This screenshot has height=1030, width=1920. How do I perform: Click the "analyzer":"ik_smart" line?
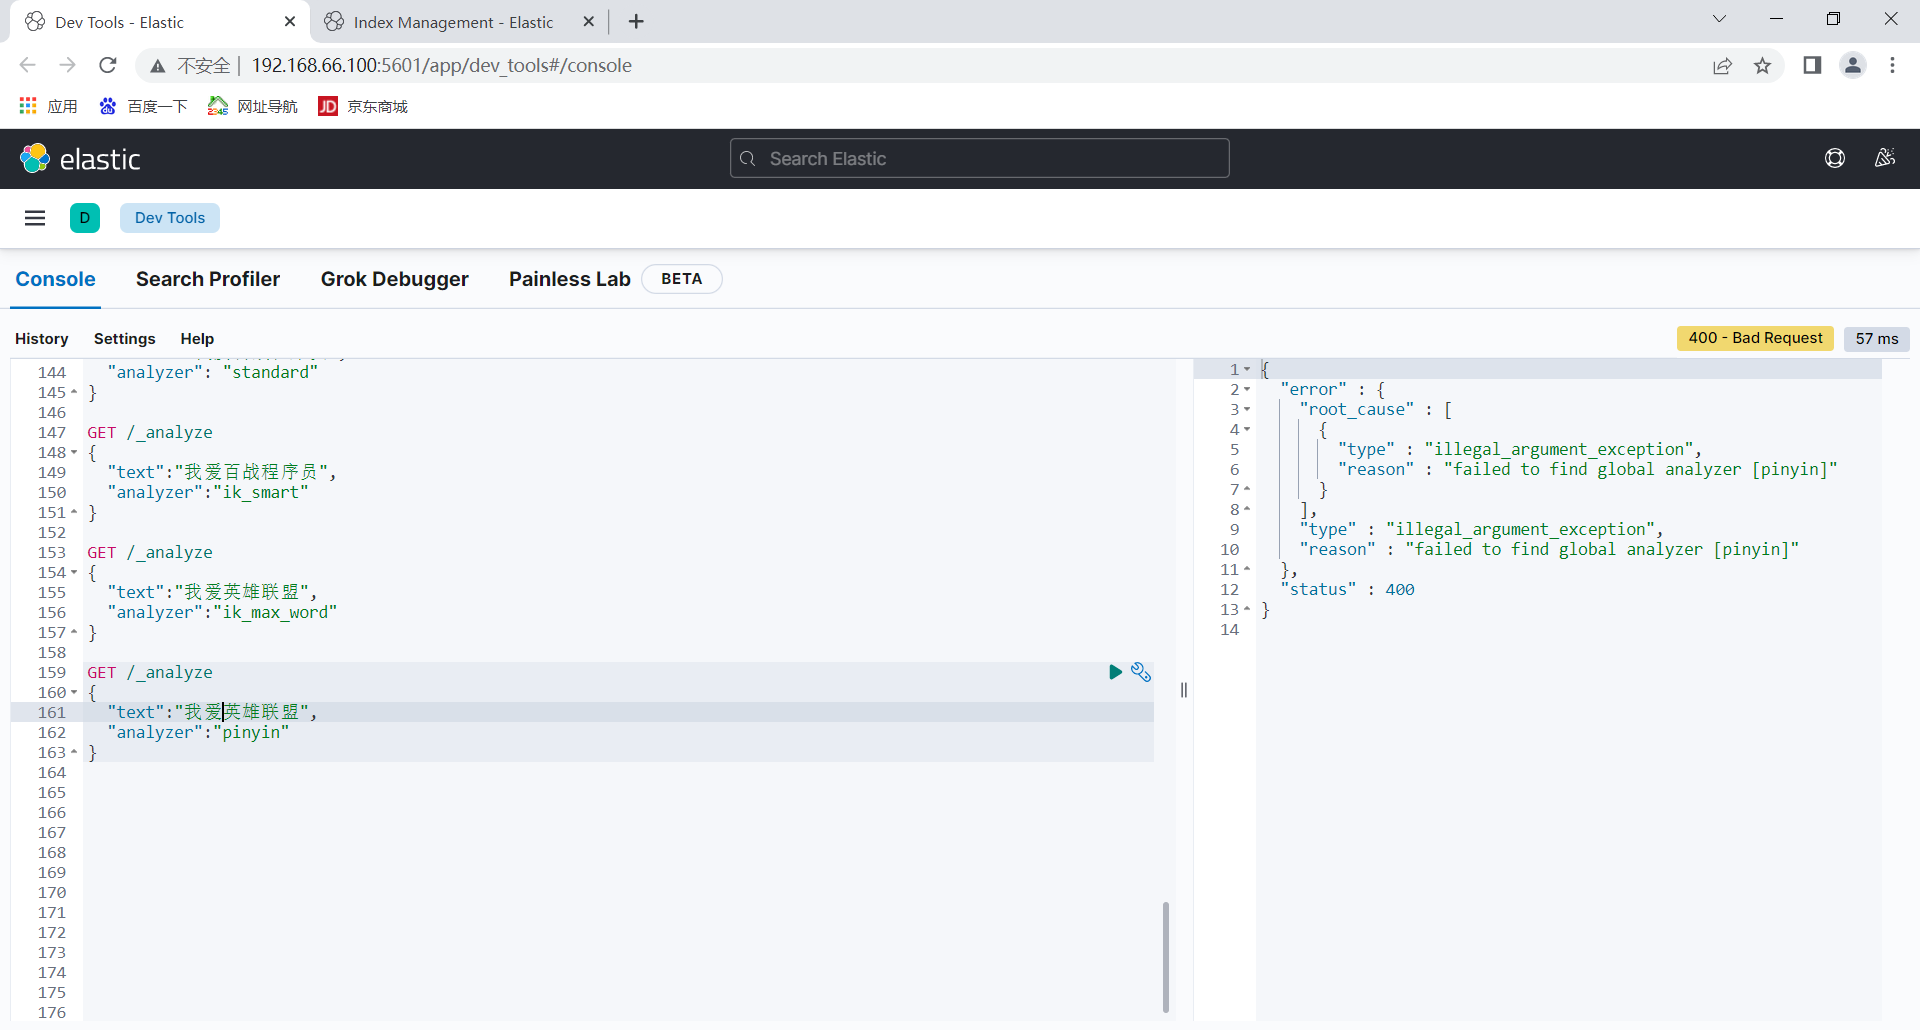[208, 492]
